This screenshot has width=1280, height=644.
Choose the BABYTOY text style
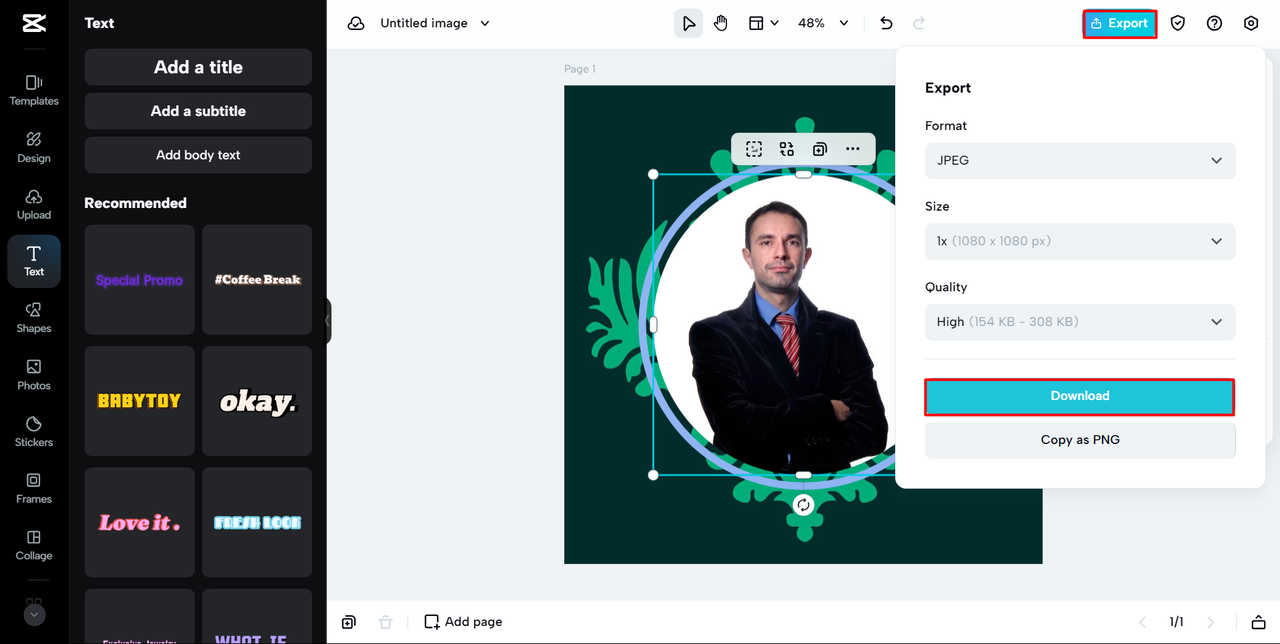pos(139,401)
